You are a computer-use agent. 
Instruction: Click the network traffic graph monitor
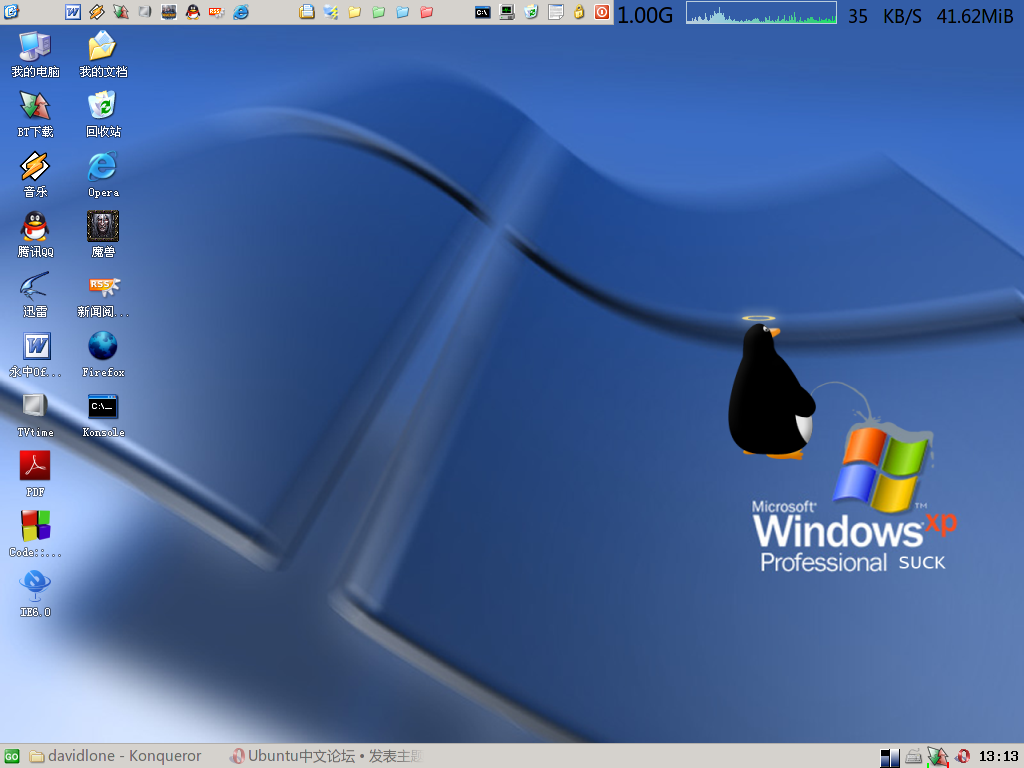(761, 12)
